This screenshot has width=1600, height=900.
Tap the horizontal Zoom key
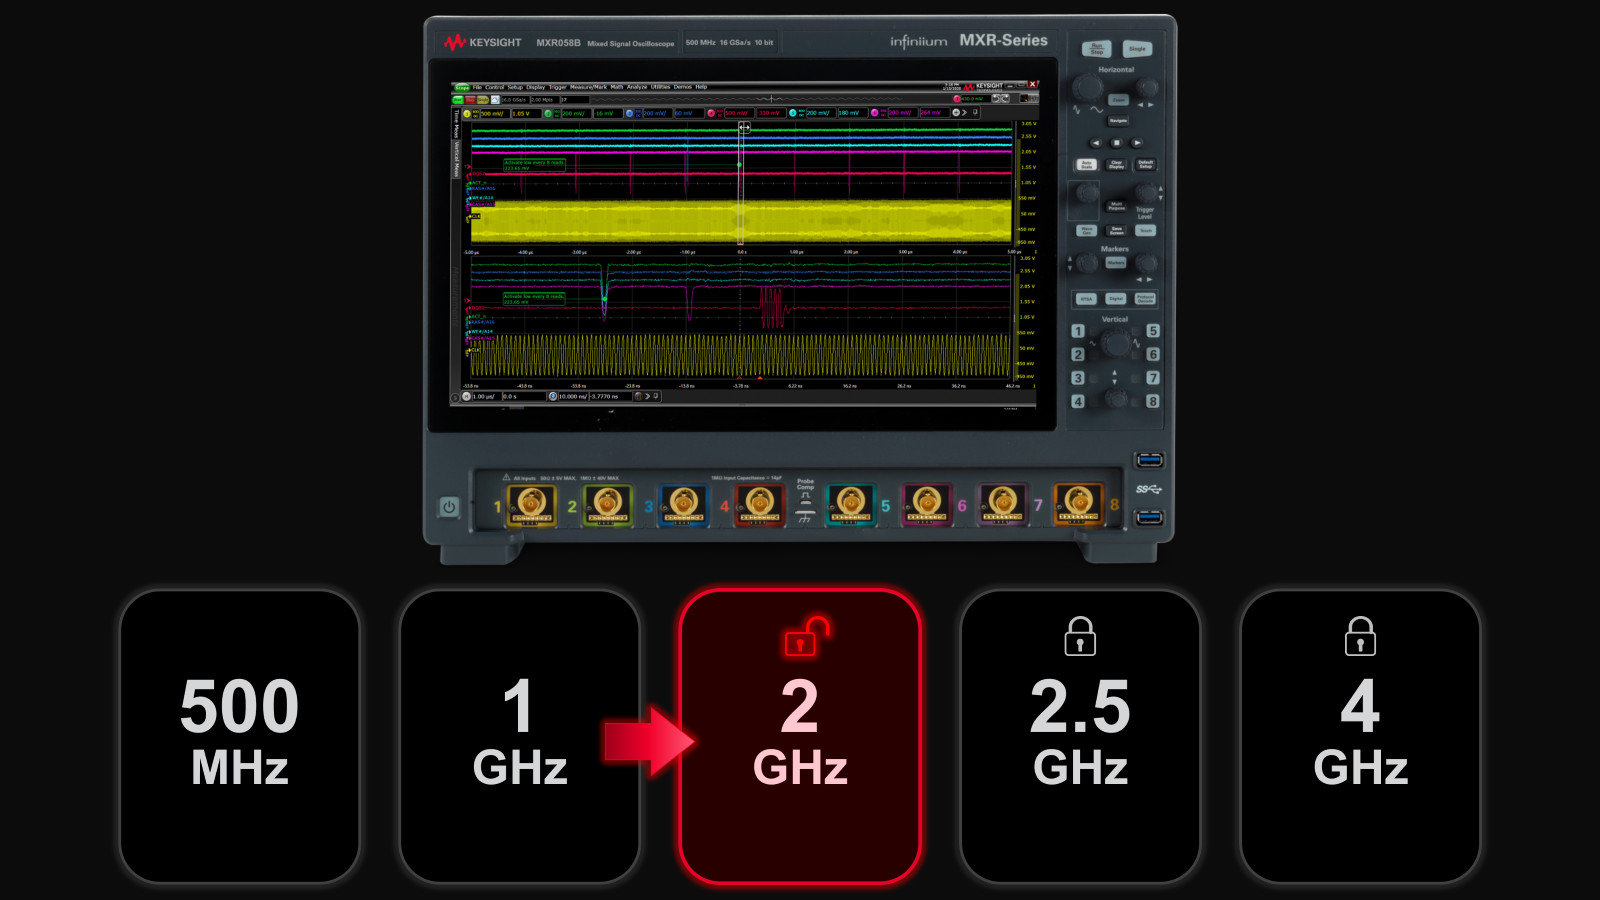point(1118,99)
